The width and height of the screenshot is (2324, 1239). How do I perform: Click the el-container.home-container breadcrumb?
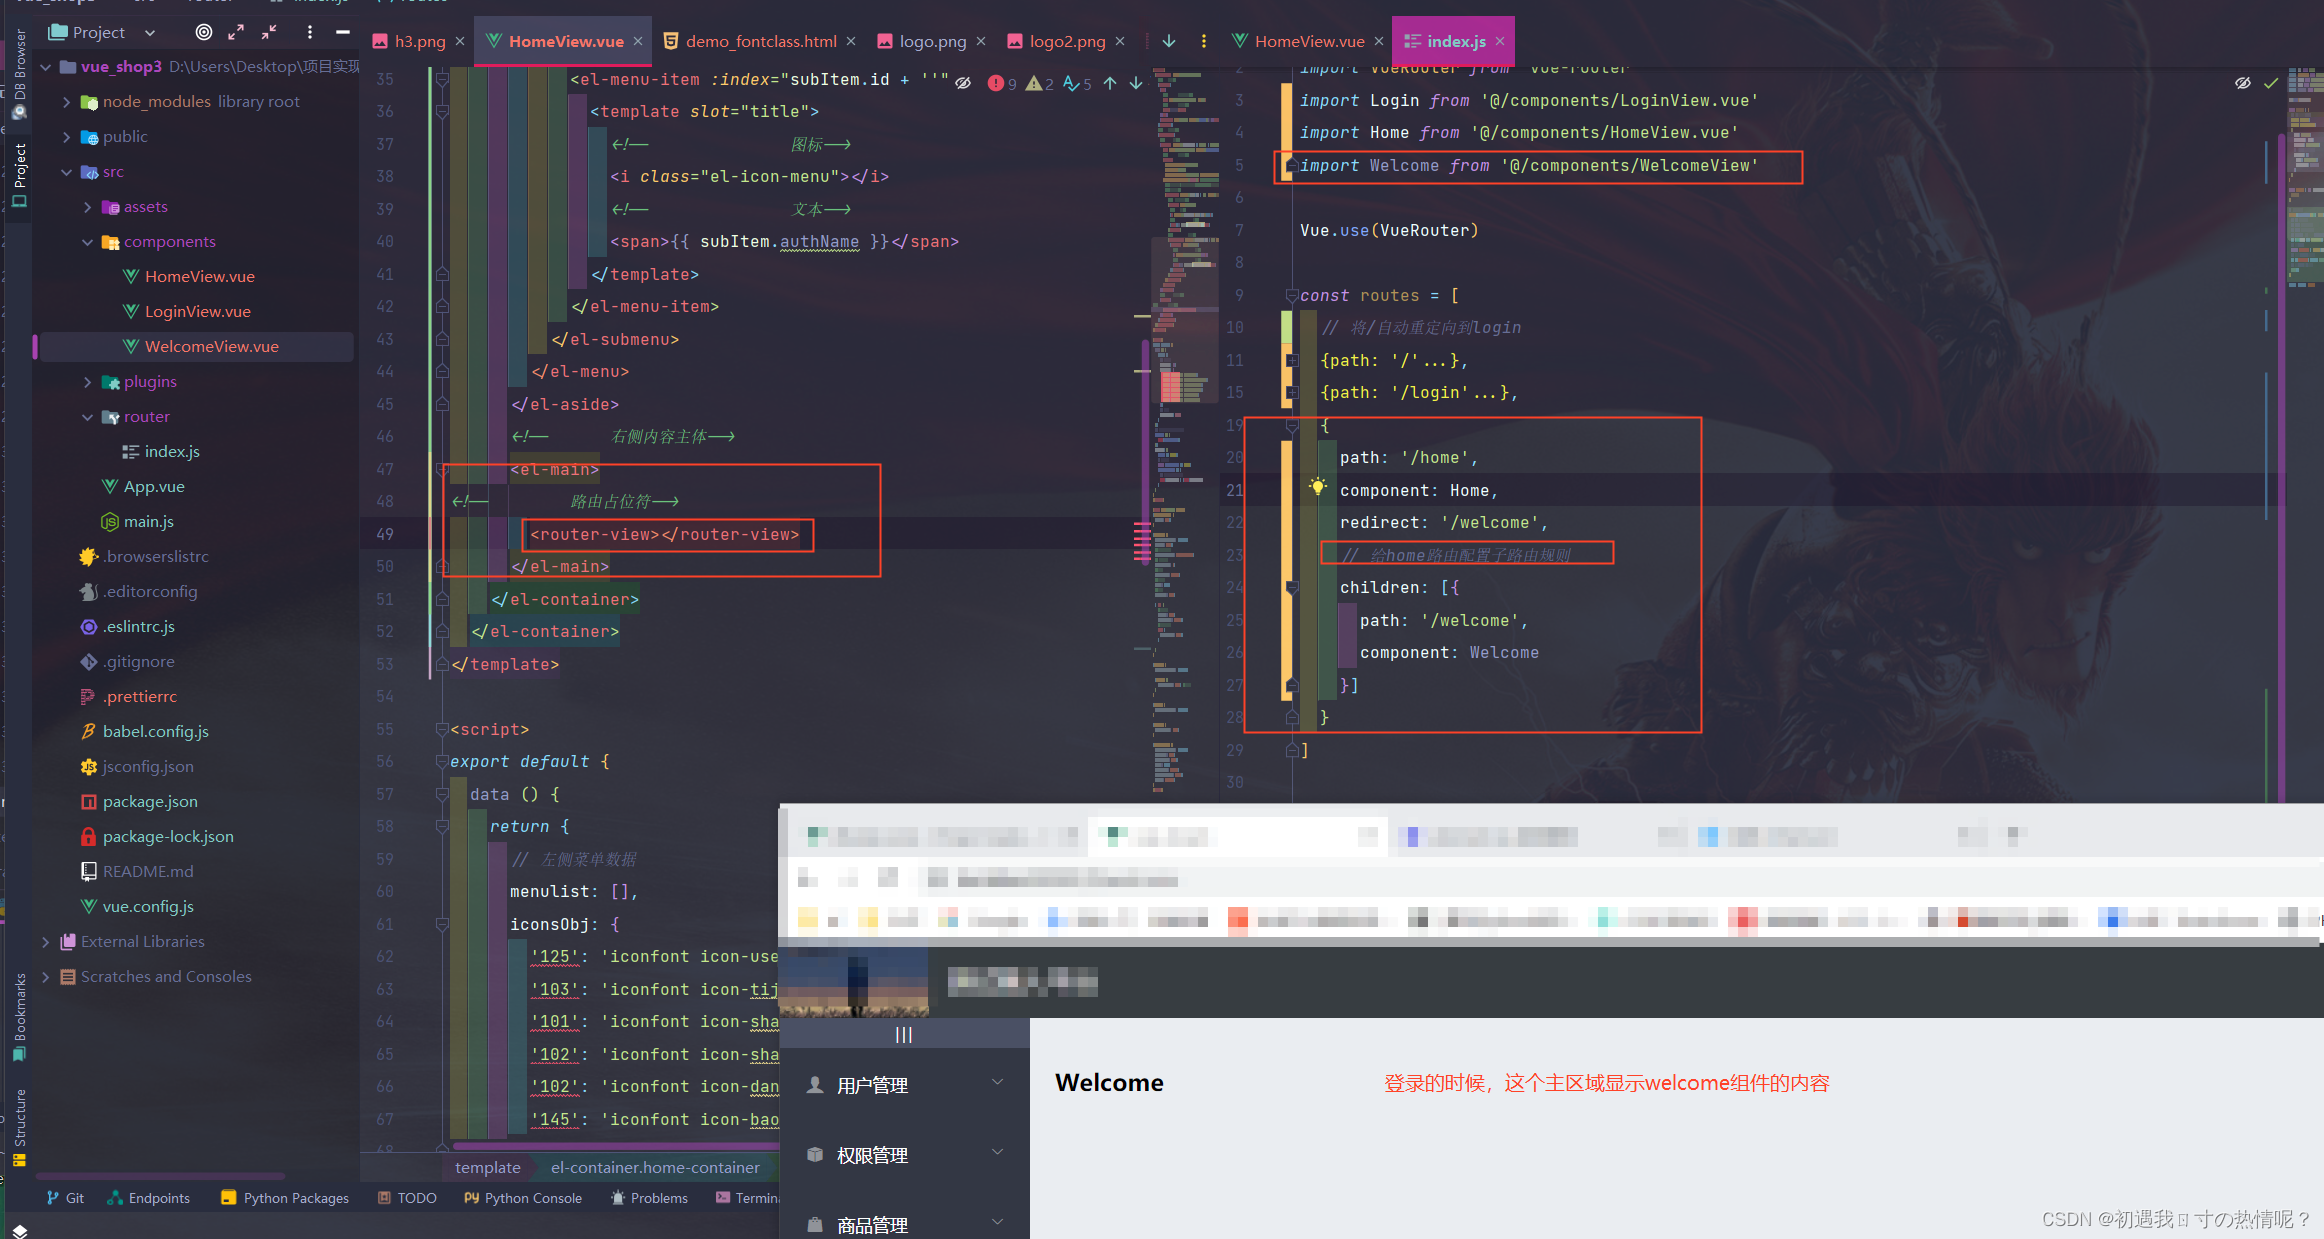click(x=655, y=1168)
